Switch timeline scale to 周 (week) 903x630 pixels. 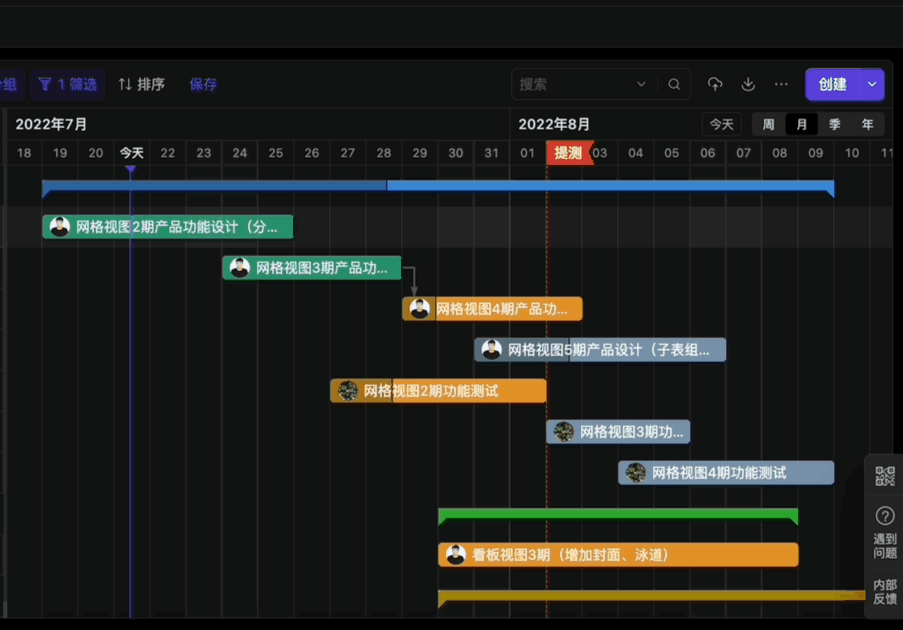coord(768,125)
